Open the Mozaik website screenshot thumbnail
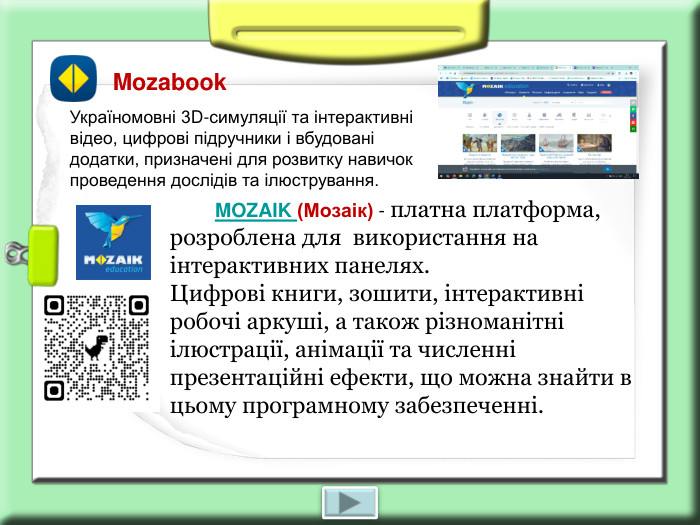 (538, 122)
